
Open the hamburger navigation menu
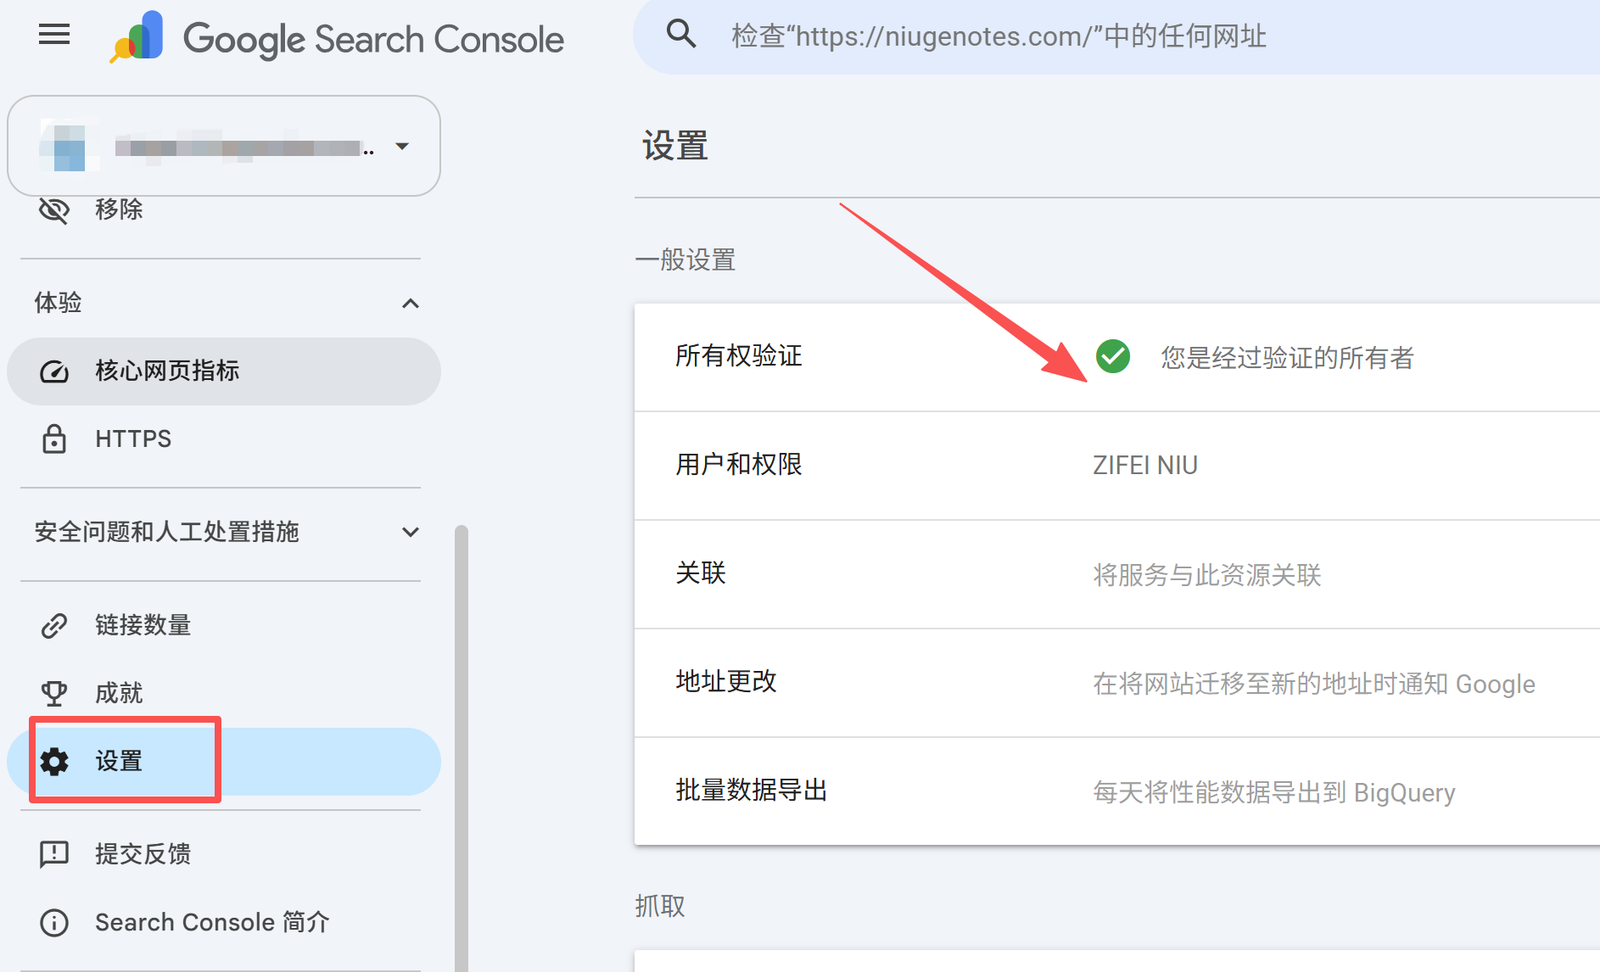(54, 35)
